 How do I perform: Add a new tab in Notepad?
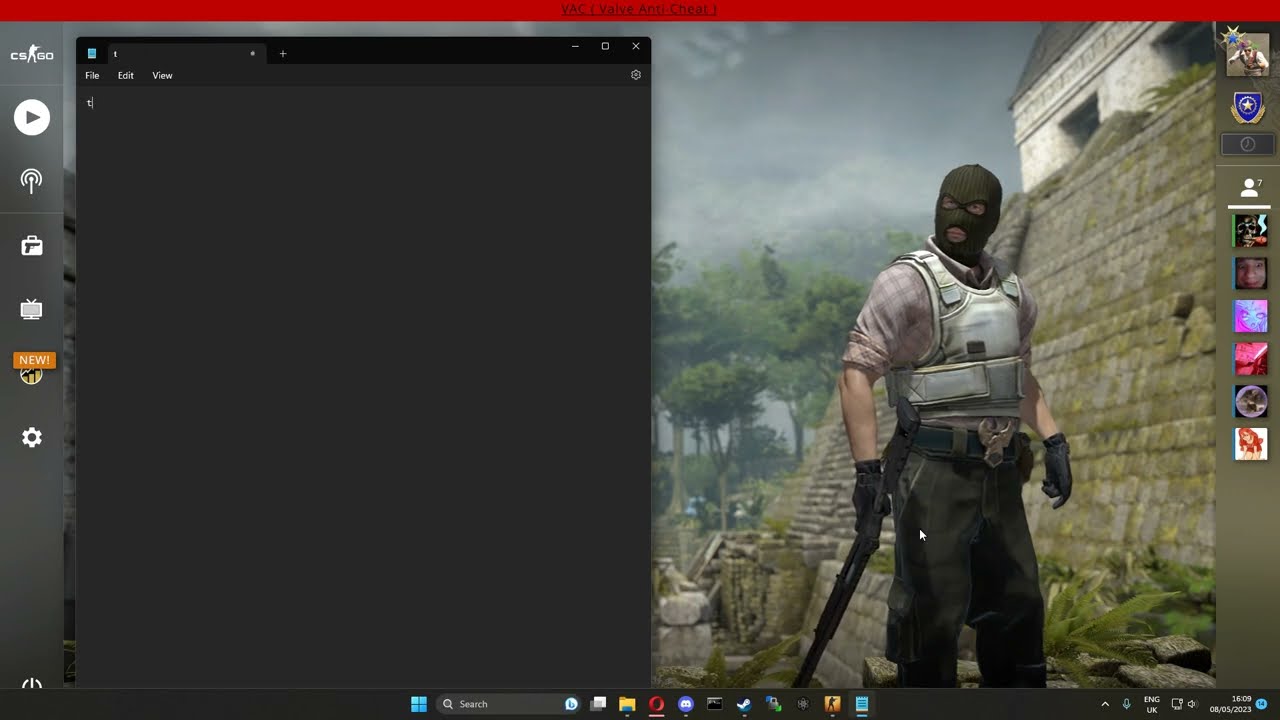(283, 54)
